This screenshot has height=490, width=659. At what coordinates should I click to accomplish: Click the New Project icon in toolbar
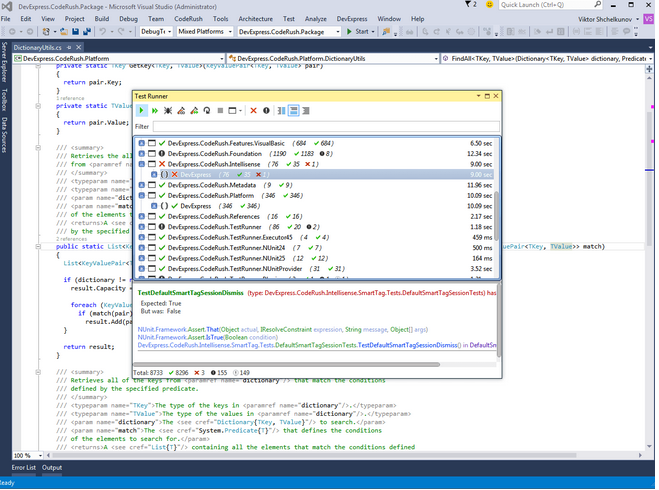(46, 32)
